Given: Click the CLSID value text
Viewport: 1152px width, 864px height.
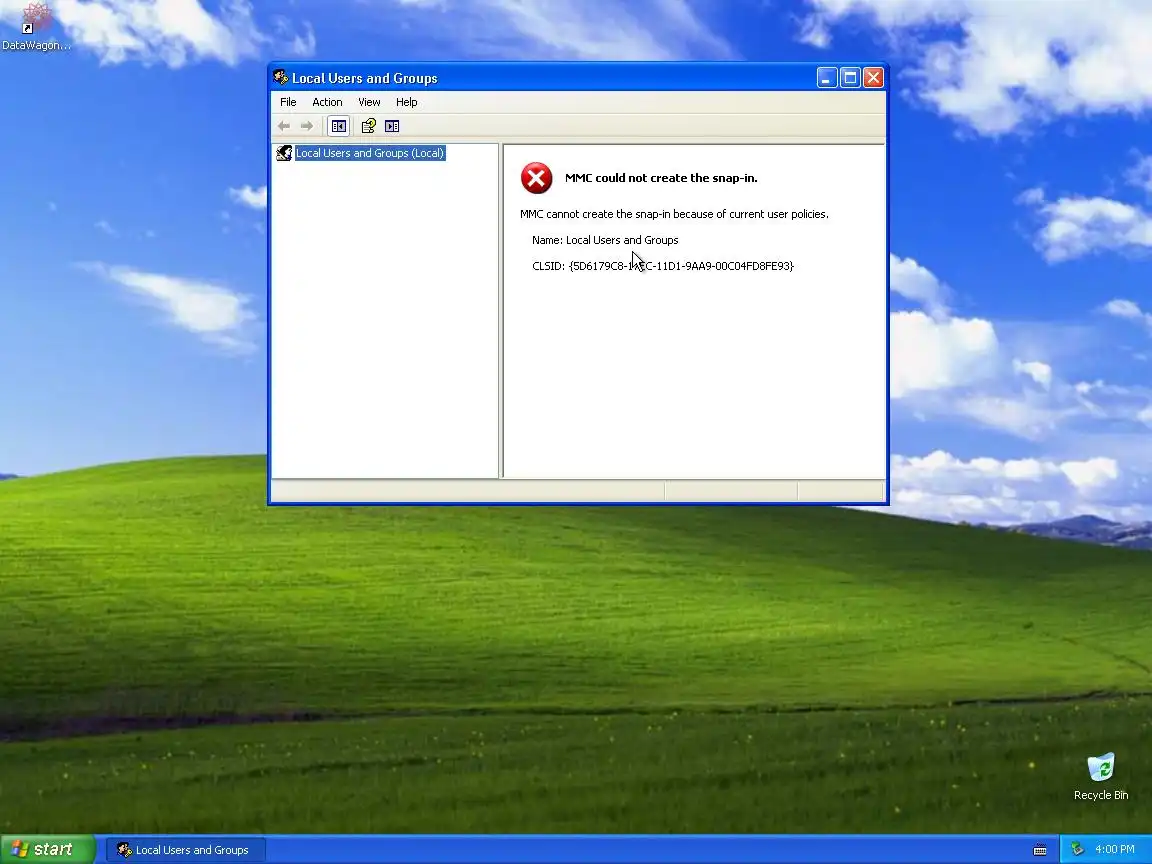Looking at the screenshot, I should pyautogui.click(x=681, y=266).
